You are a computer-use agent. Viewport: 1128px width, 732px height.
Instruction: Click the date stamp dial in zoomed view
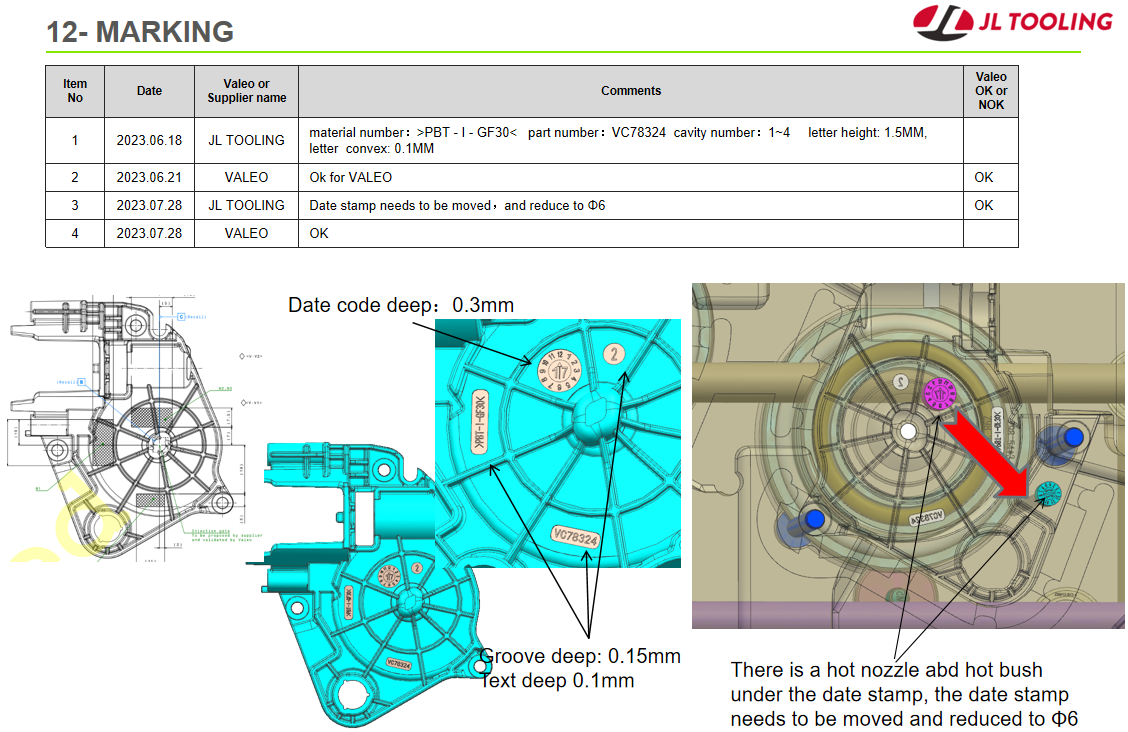coord(559,371)
